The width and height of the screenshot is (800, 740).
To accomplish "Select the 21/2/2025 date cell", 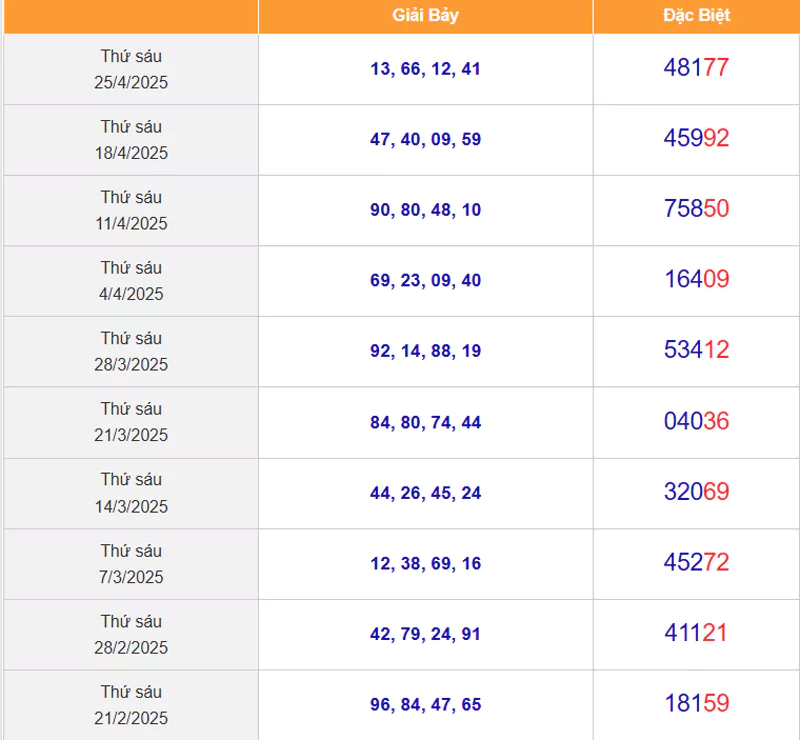I will click(131, 705).
